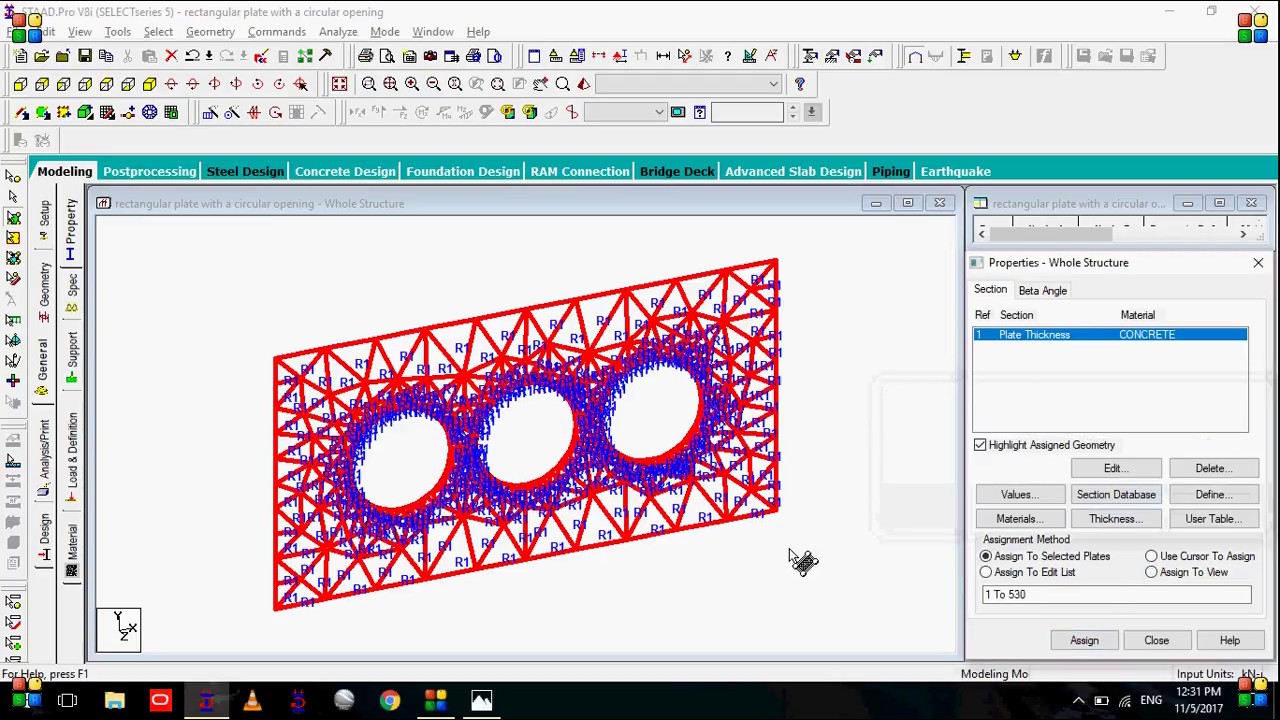This screenshot has height=720, width=1280.
Task: Open the Tools menu
Action: coord(118,32)
